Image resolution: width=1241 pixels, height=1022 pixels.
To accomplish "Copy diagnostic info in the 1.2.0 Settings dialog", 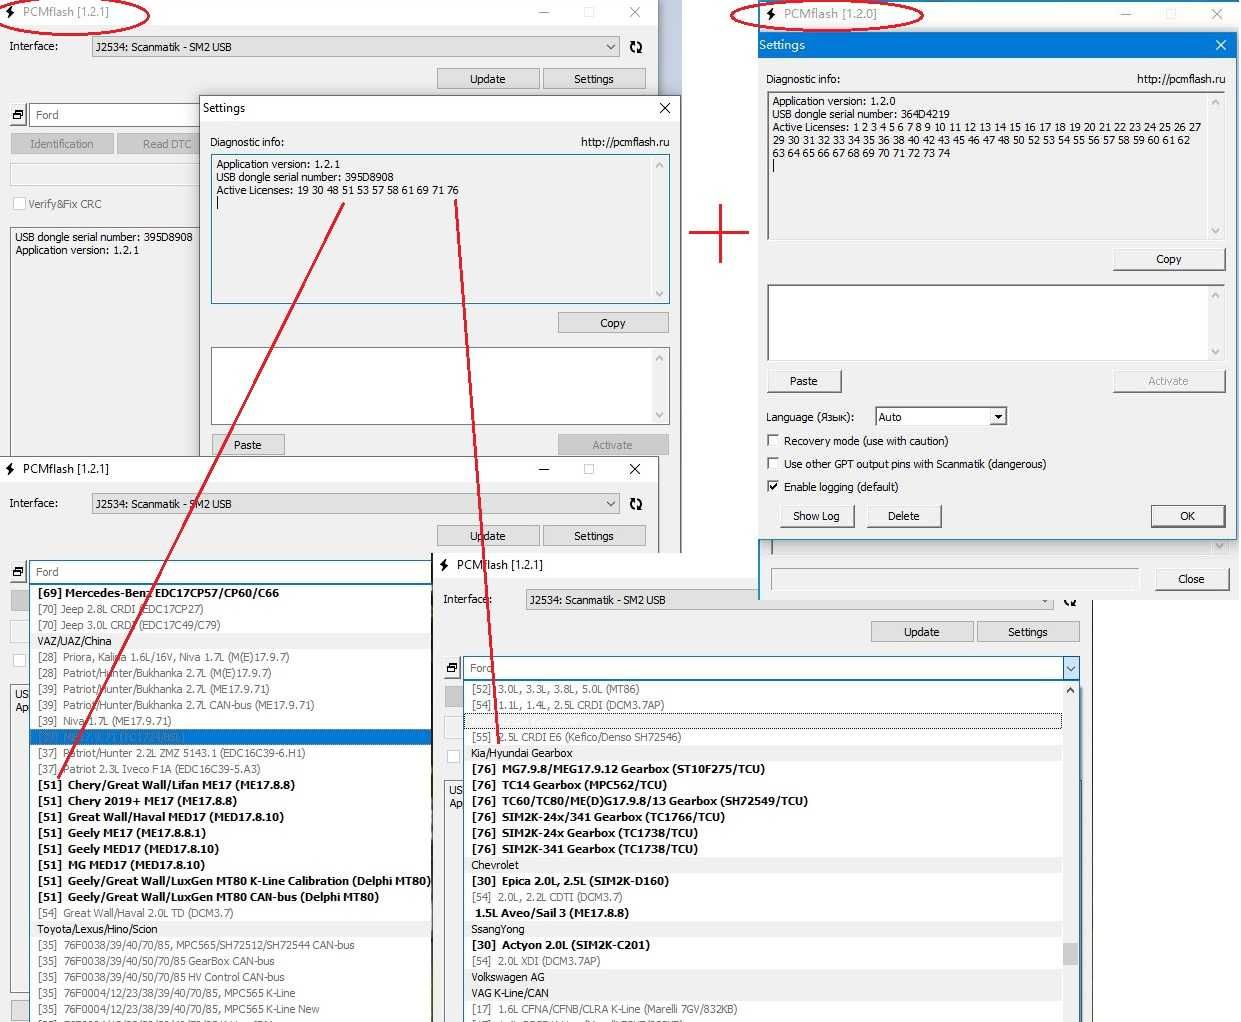I will tap(1169, 259).
